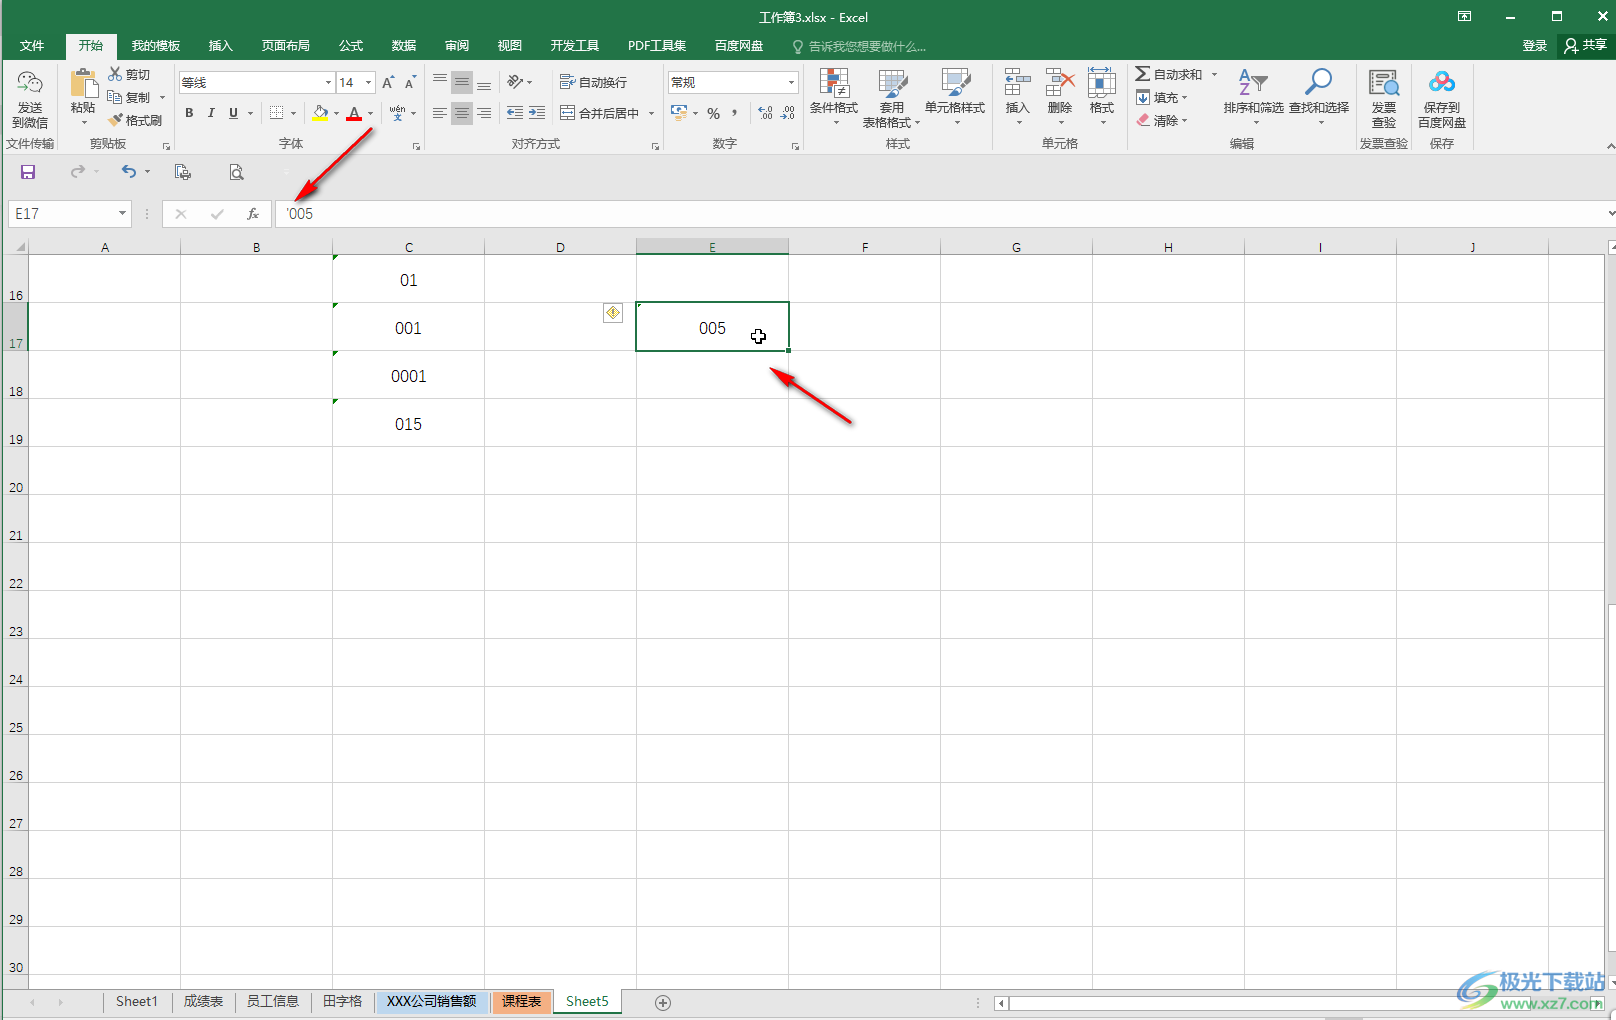
Task: Click the percent style icon
Action: [x=714, y=113]
